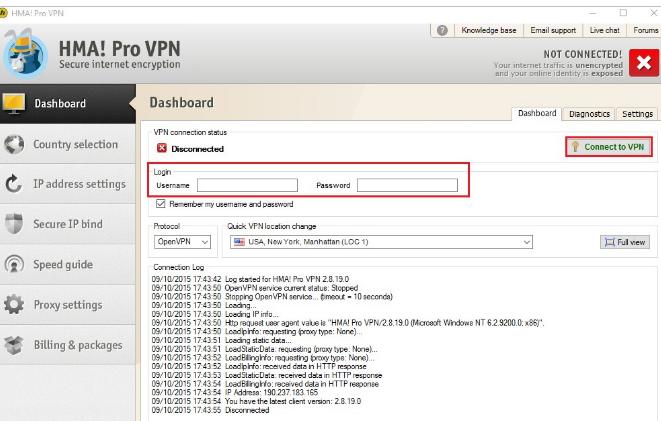The width and height of the screenshot is (661, 421).
Task: Click the Dashboard monitor icon in sidebar
Action: (14, 103)
